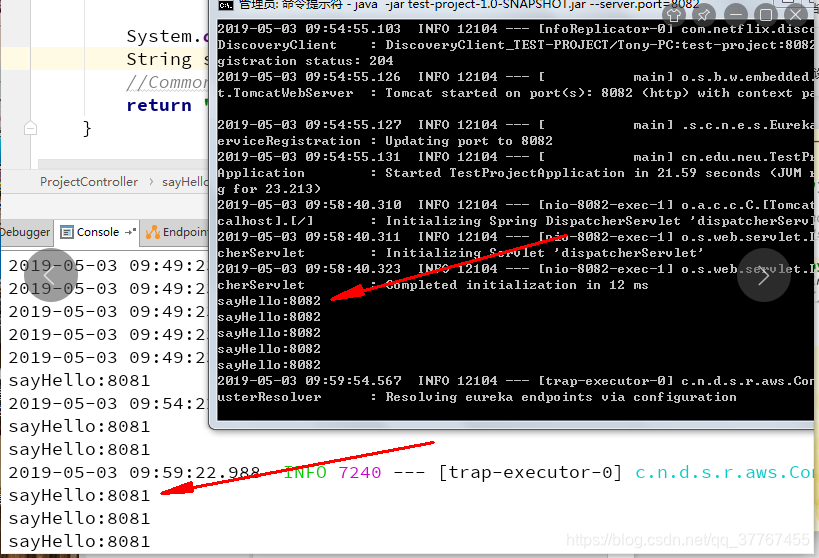Click 'sayHello:8082' directly under 'Completed initialization' line

click(x=269, y=301)
